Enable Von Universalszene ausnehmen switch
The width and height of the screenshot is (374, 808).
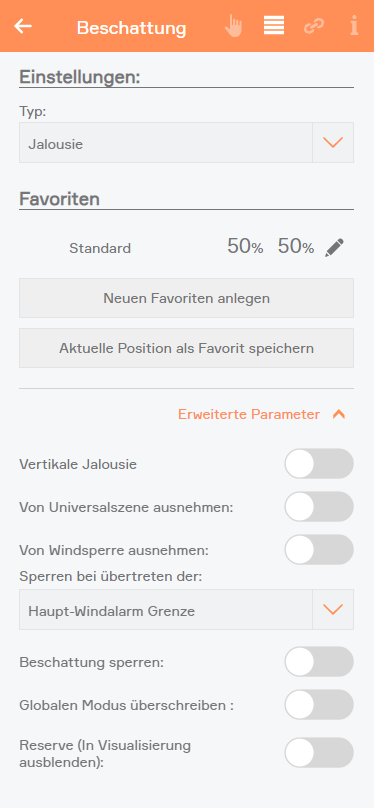[x=319, y=507]
